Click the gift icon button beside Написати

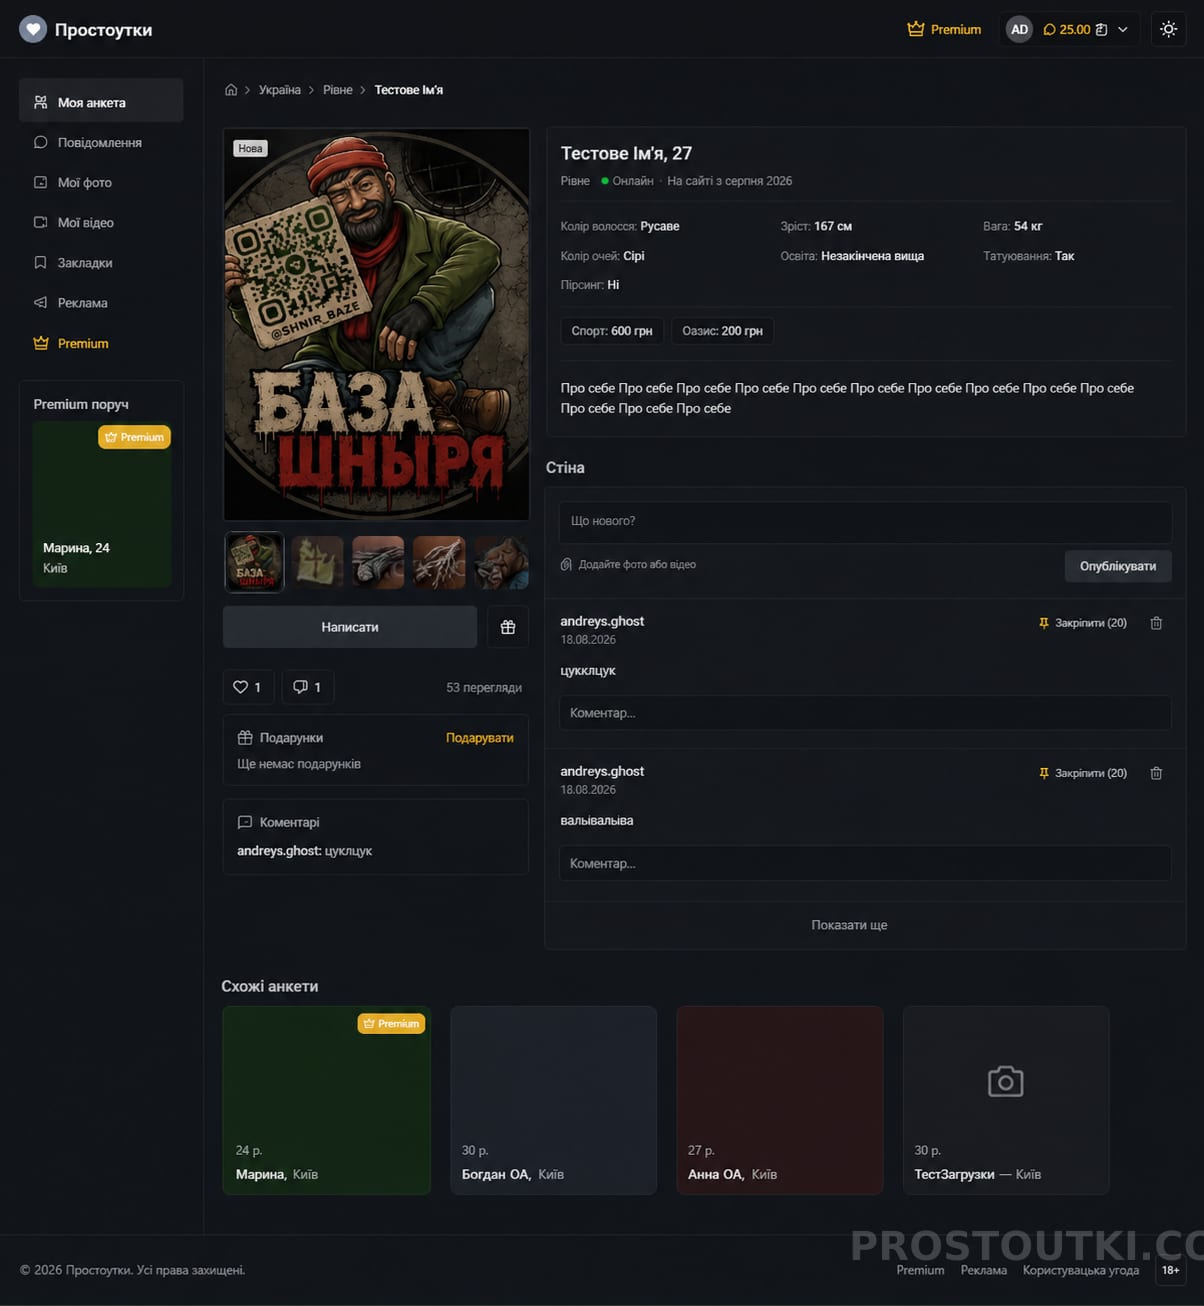tap(508, 627)
